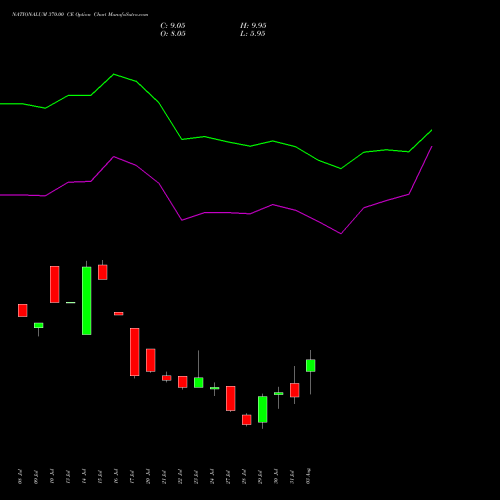Click the first red candle on 08 Jul
The image size is (500, 500).
point(23,310)
